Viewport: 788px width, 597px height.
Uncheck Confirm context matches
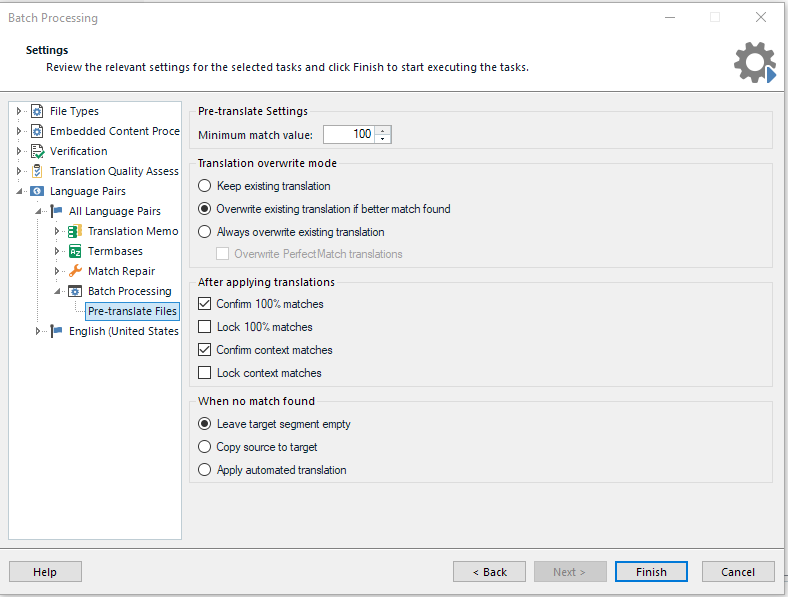pyautogui.click(x=205, y=350)
